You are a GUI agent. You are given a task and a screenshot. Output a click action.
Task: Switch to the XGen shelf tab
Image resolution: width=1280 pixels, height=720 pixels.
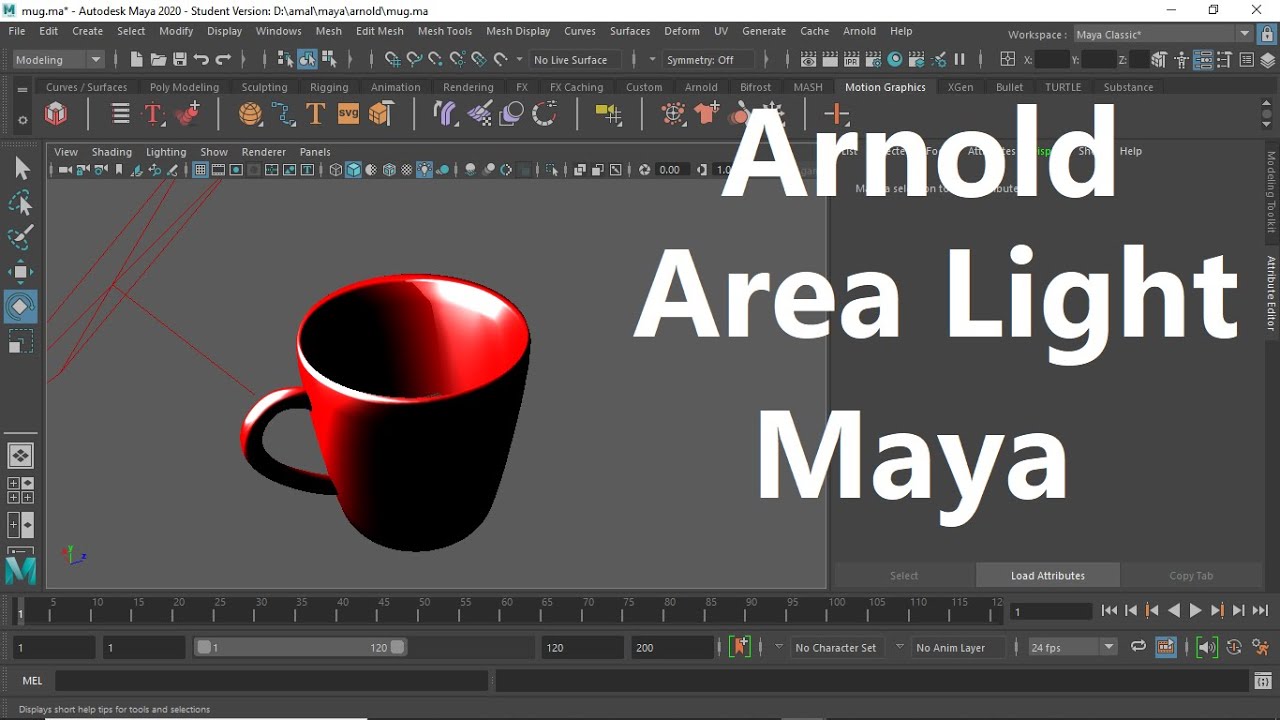click(x=960, y=87)
